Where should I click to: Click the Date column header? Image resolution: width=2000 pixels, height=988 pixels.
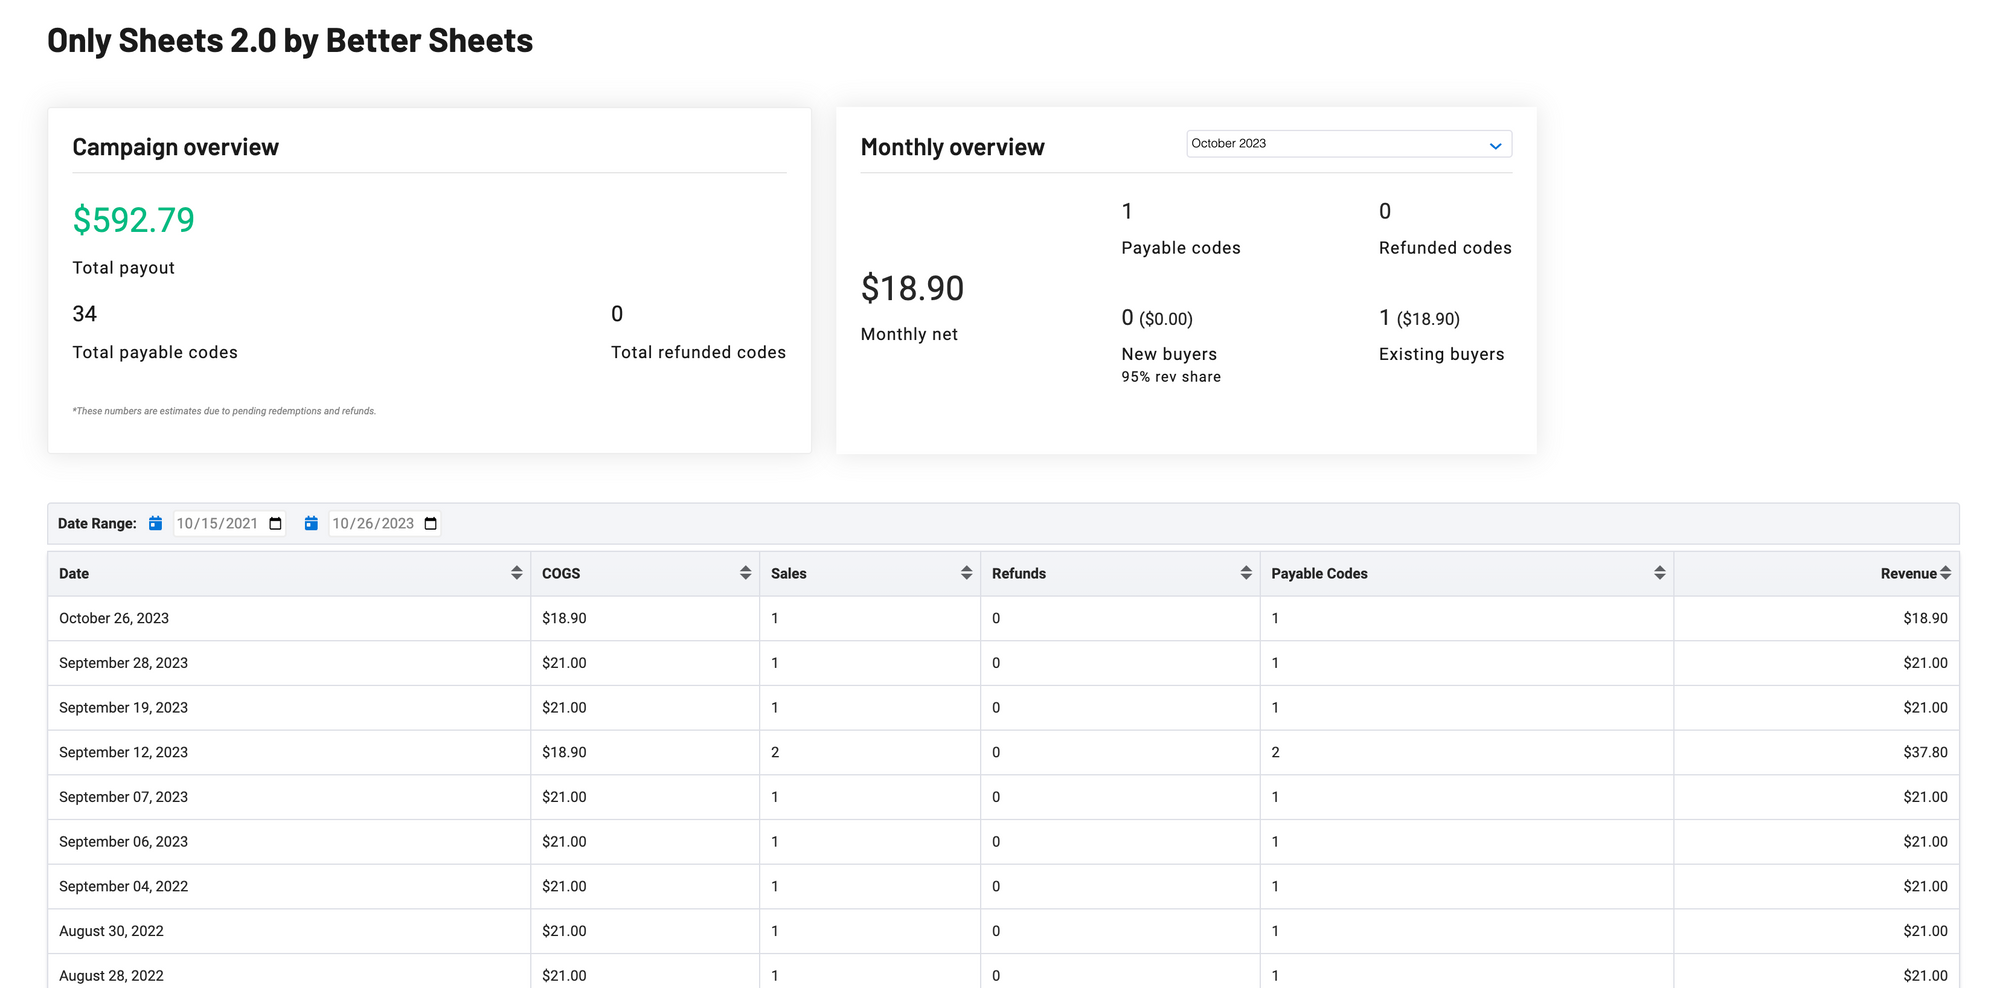(74, 574)
